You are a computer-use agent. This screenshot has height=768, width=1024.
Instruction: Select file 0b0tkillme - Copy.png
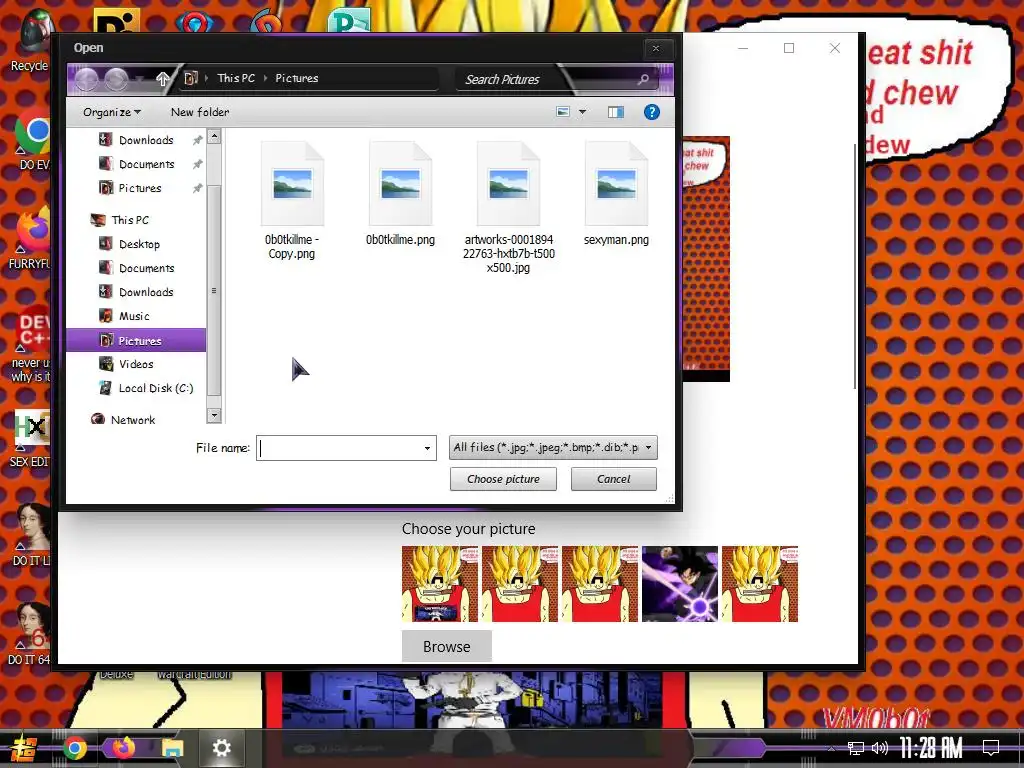pos(292,201)
